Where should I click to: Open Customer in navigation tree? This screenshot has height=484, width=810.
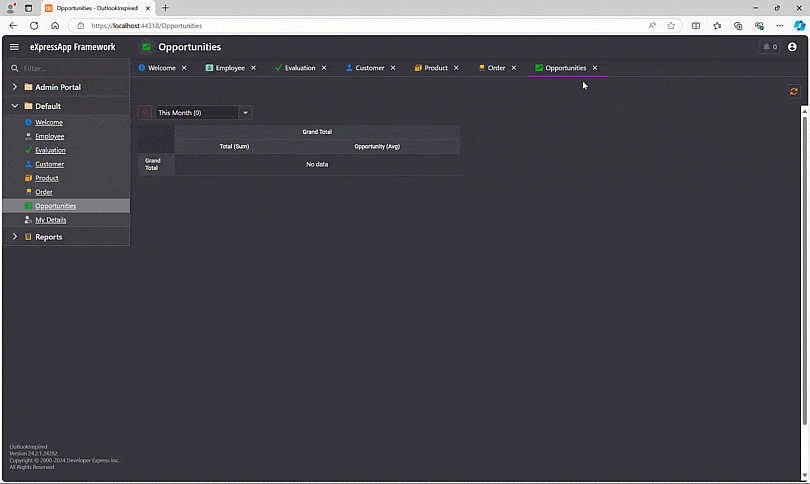click(x=50, y=164)
